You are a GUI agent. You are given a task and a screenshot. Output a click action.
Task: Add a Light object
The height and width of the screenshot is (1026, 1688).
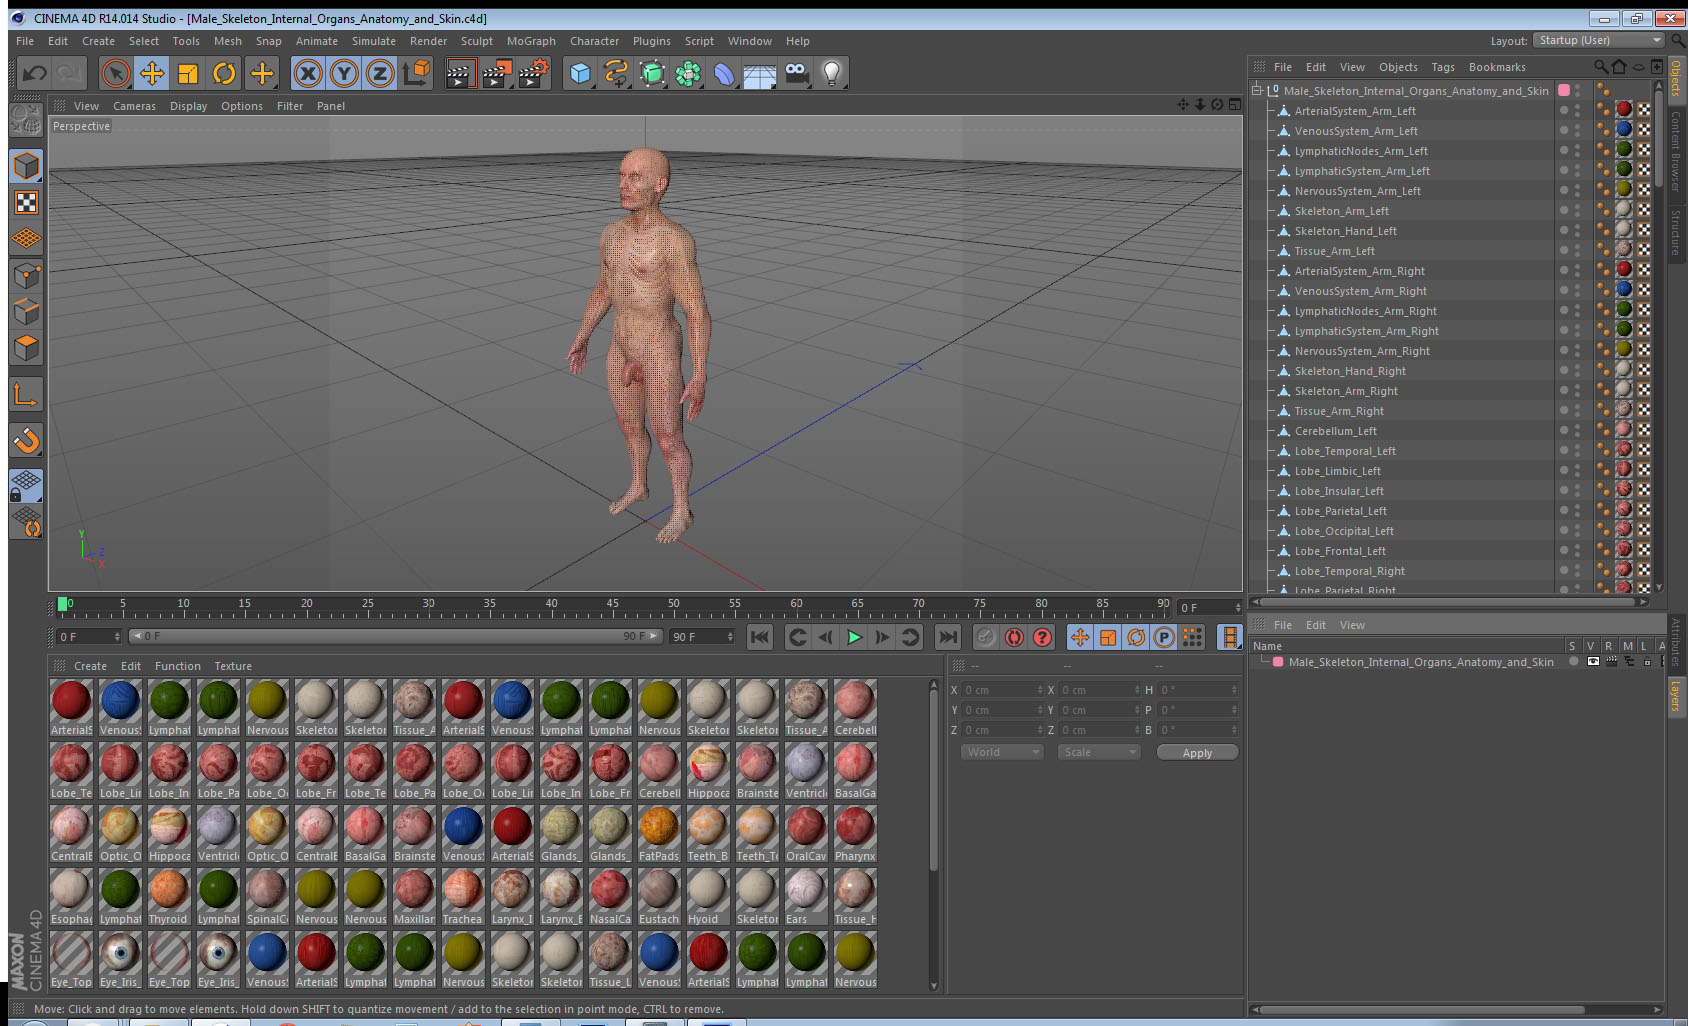[x=832, y=73]
